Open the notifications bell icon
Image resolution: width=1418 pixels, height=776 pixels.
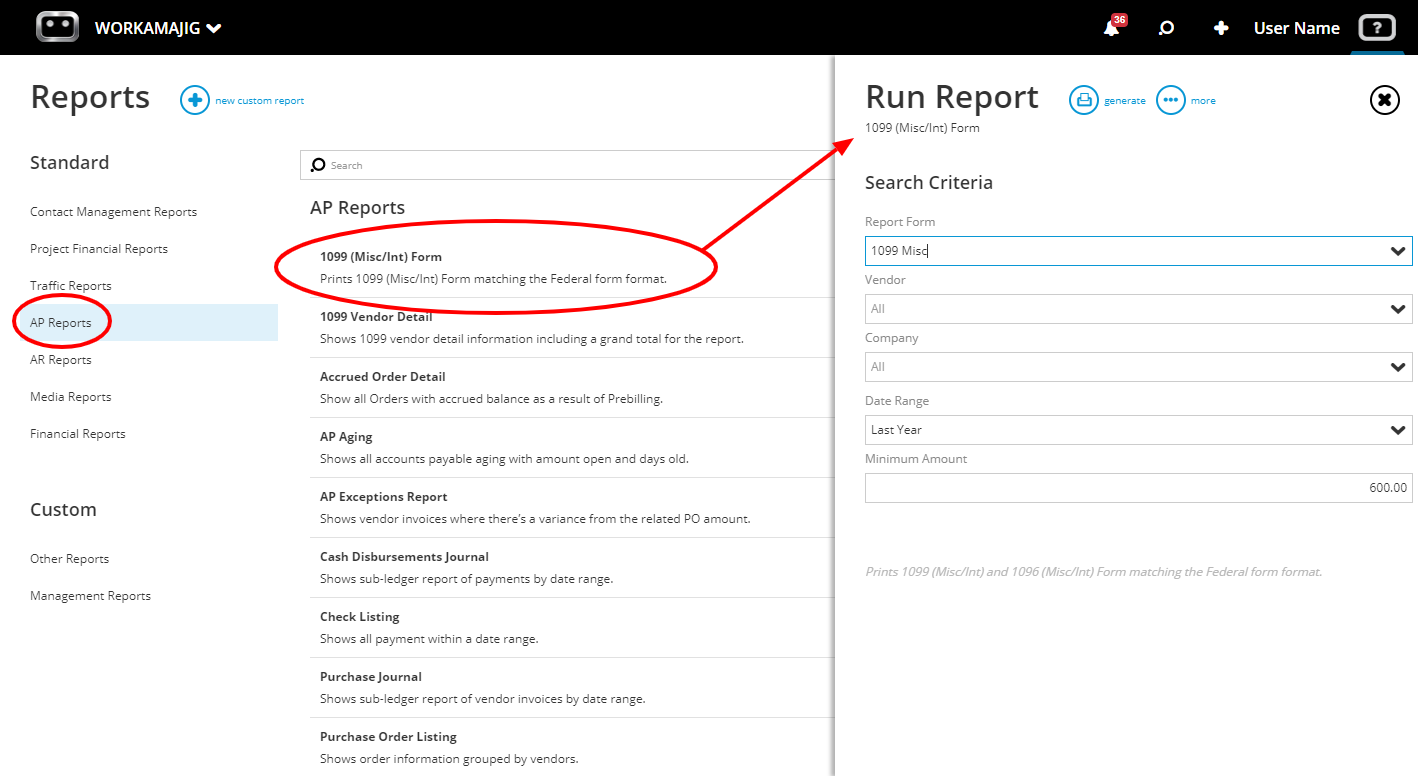(1111, 28)
